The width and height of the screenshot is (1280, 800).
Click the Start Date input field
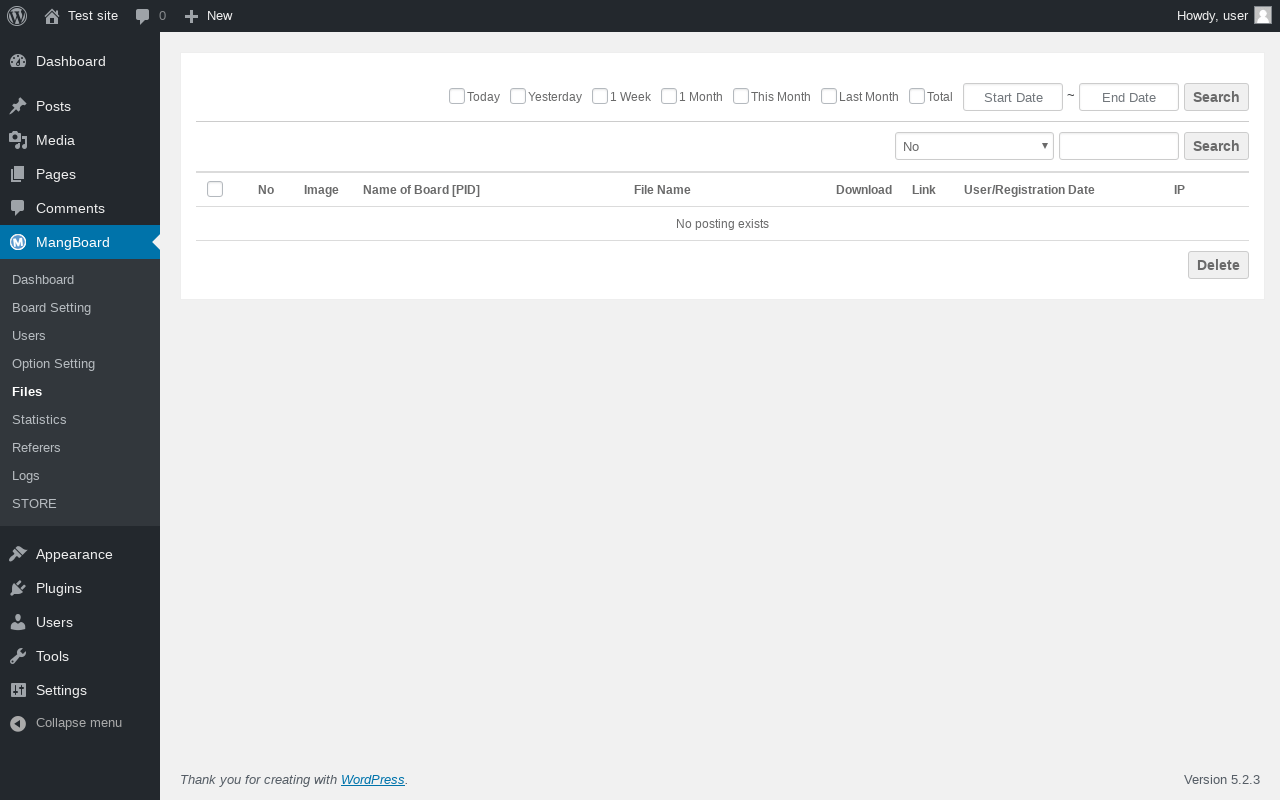point(1013,97)
